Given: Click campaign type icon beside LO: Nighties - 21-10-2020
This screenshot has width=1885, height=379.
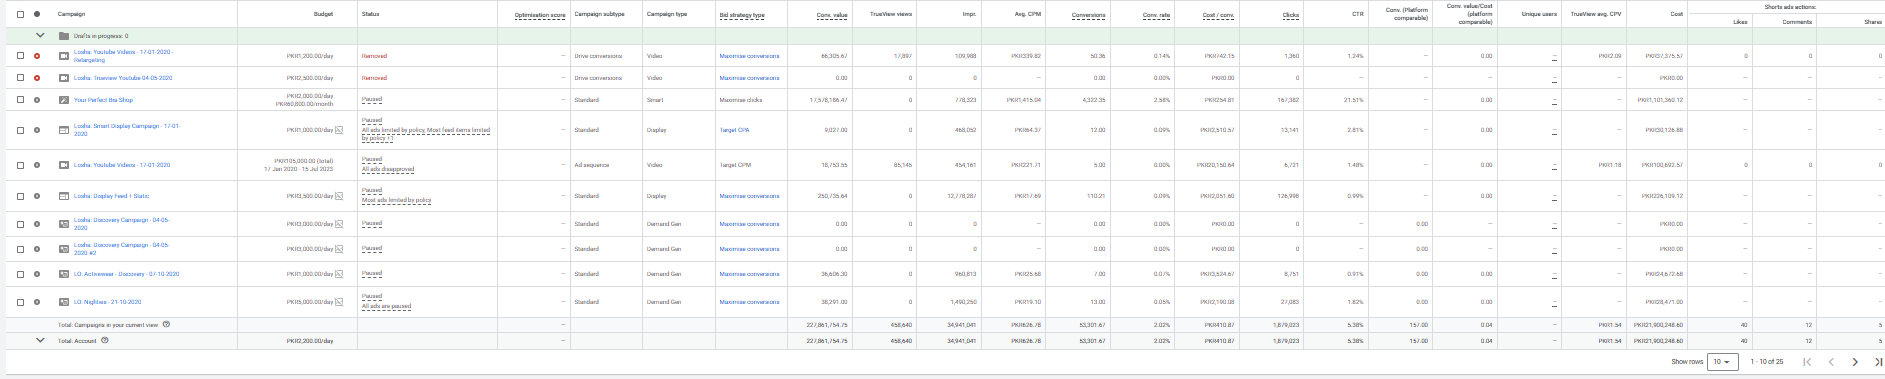Looking at the screenshot, I should 64,302.
